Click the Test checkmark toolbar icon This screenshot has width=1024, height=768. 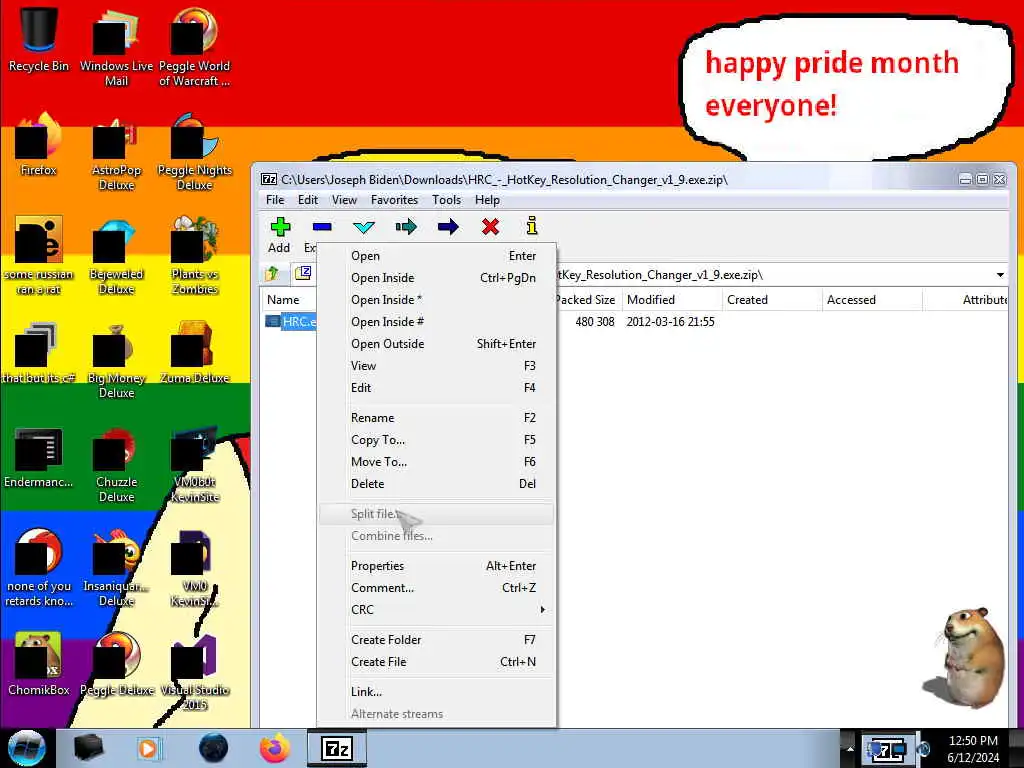[364, 227]
